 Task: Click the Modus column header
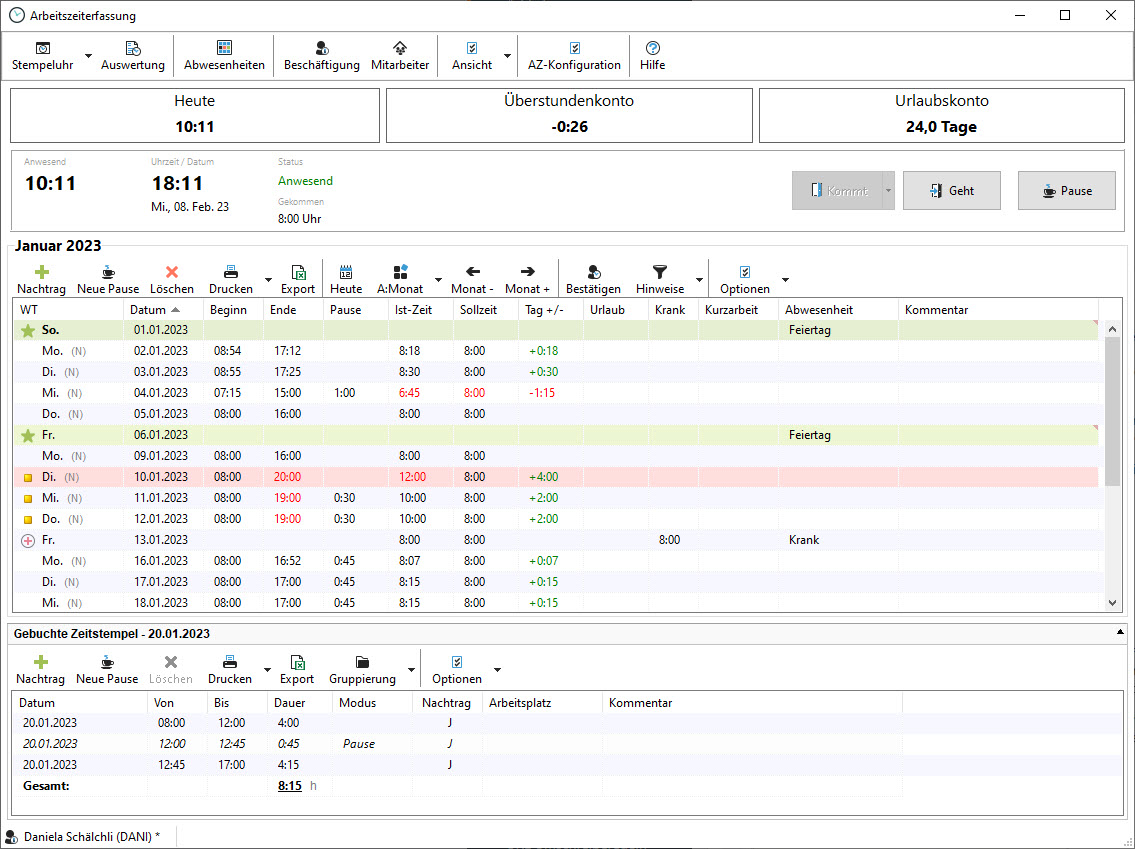[x=372, y=703]
